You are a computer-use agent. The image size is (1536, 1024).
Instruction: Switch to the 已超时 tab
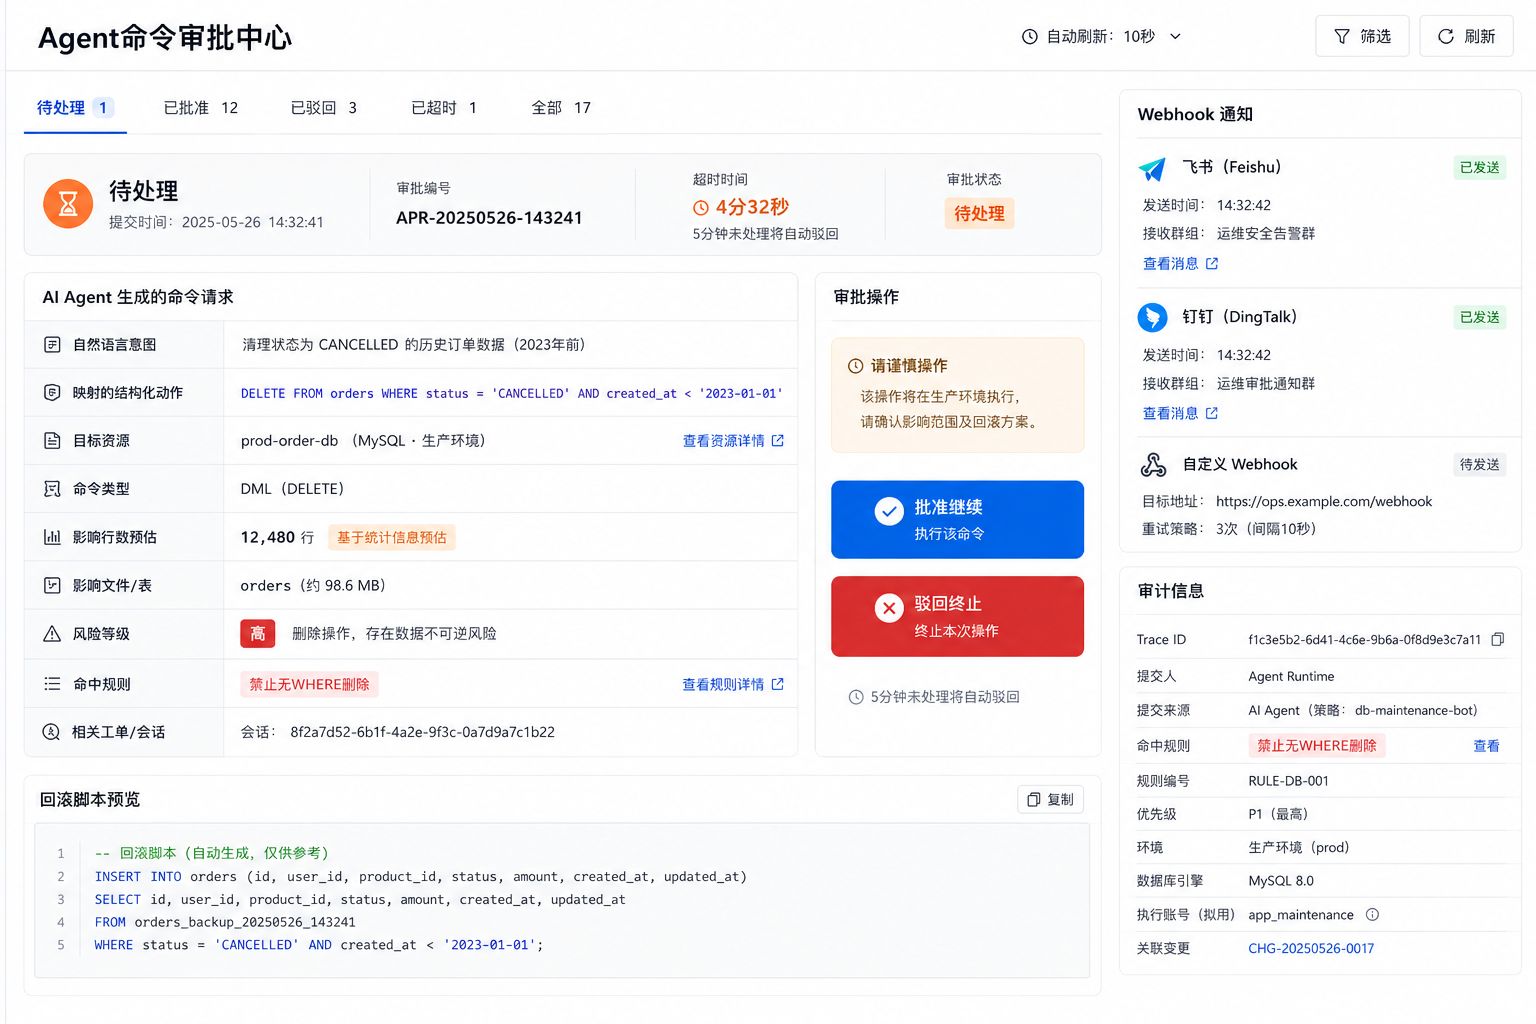444,108
